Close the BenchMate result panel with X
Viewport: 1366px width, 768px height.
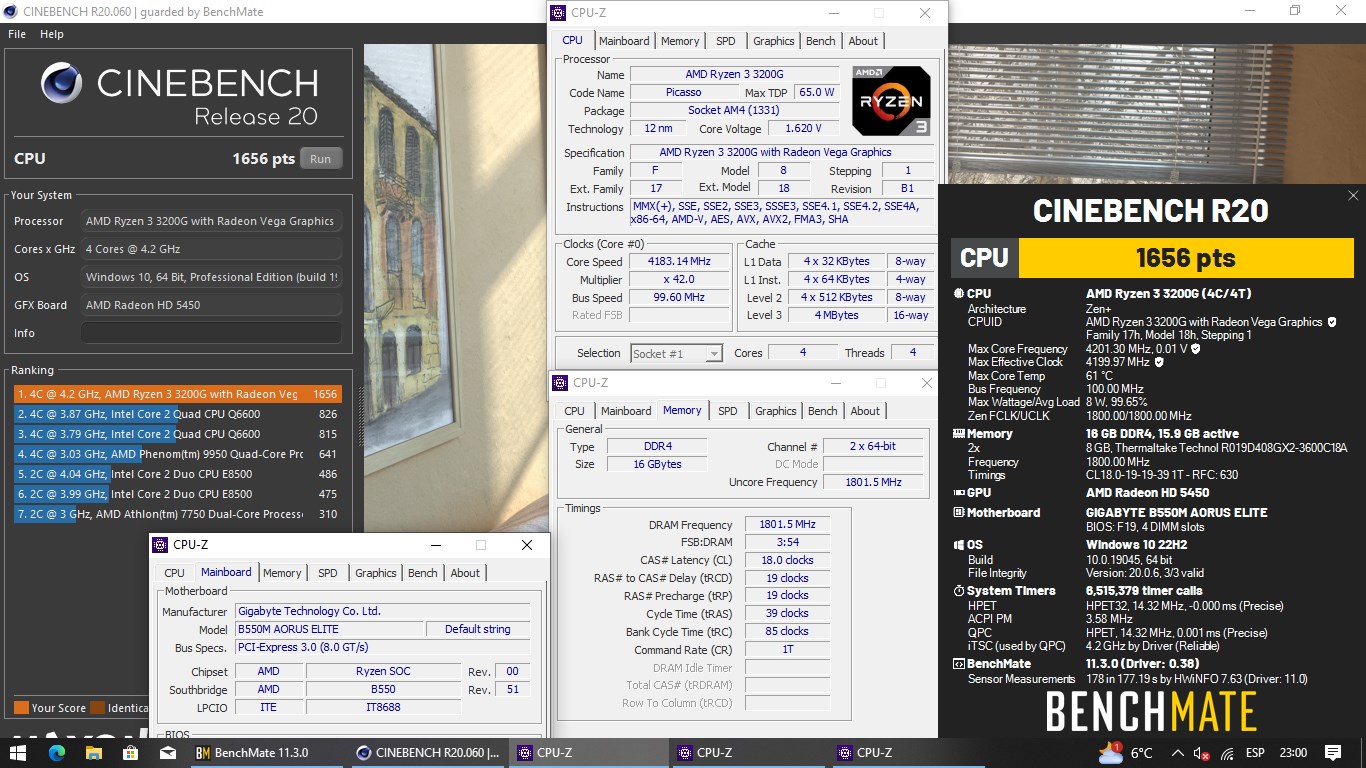[x=1353, y=196]
